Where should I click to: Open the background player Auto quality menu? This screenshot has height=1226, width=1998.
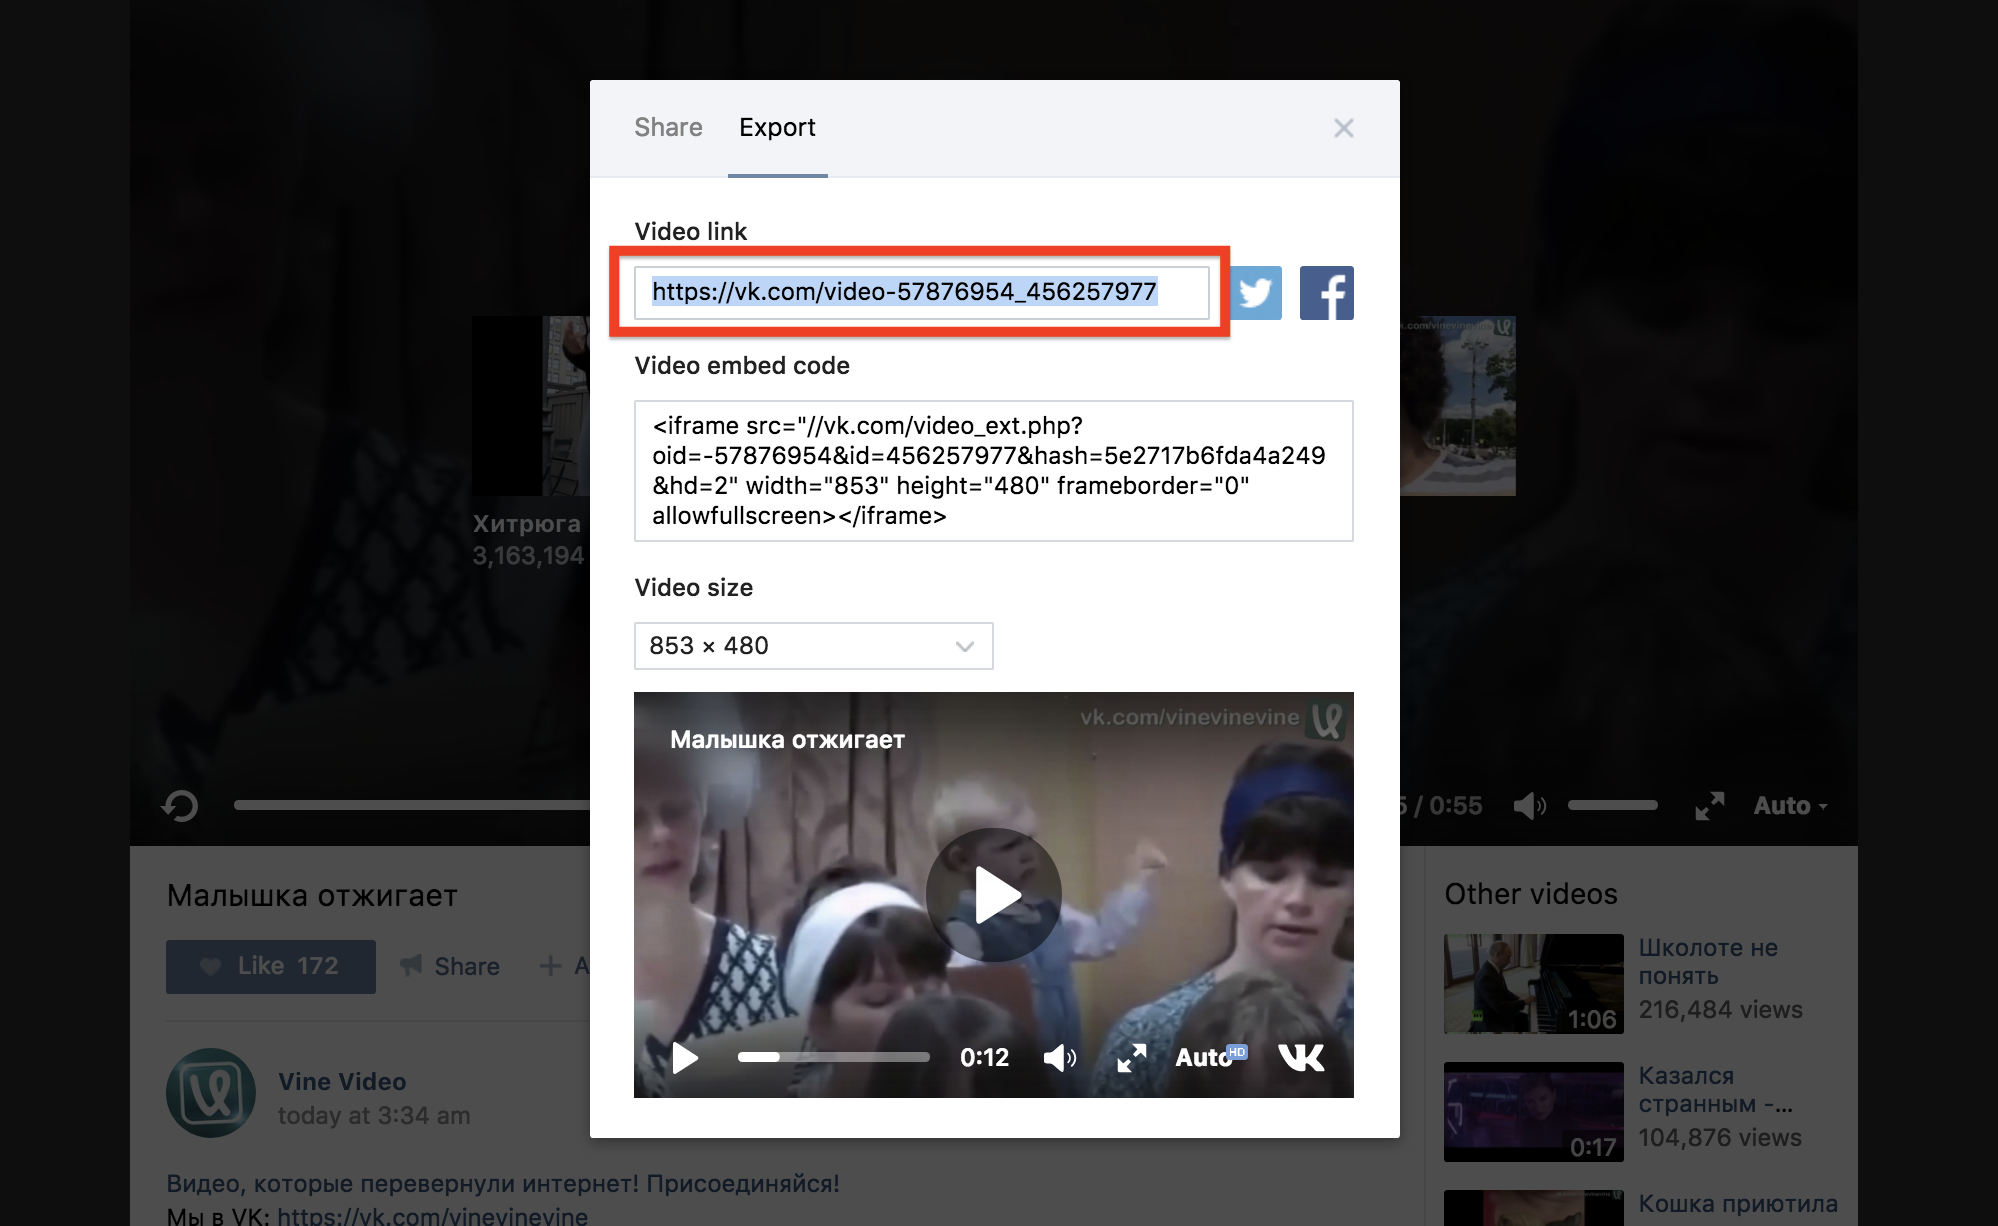pos(1790,806)
